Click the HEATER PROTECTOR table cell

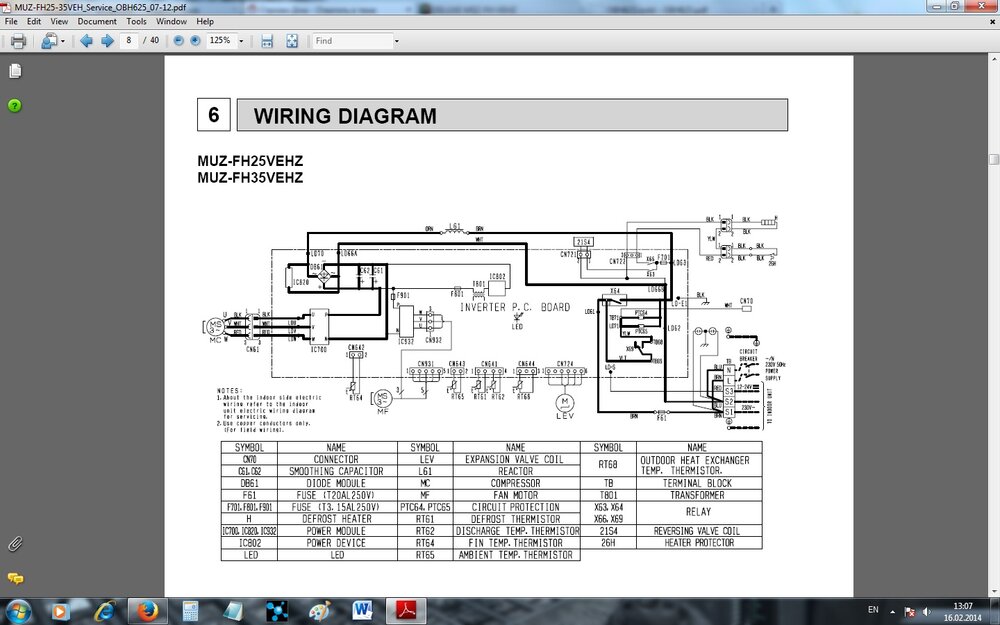point(699,543)
